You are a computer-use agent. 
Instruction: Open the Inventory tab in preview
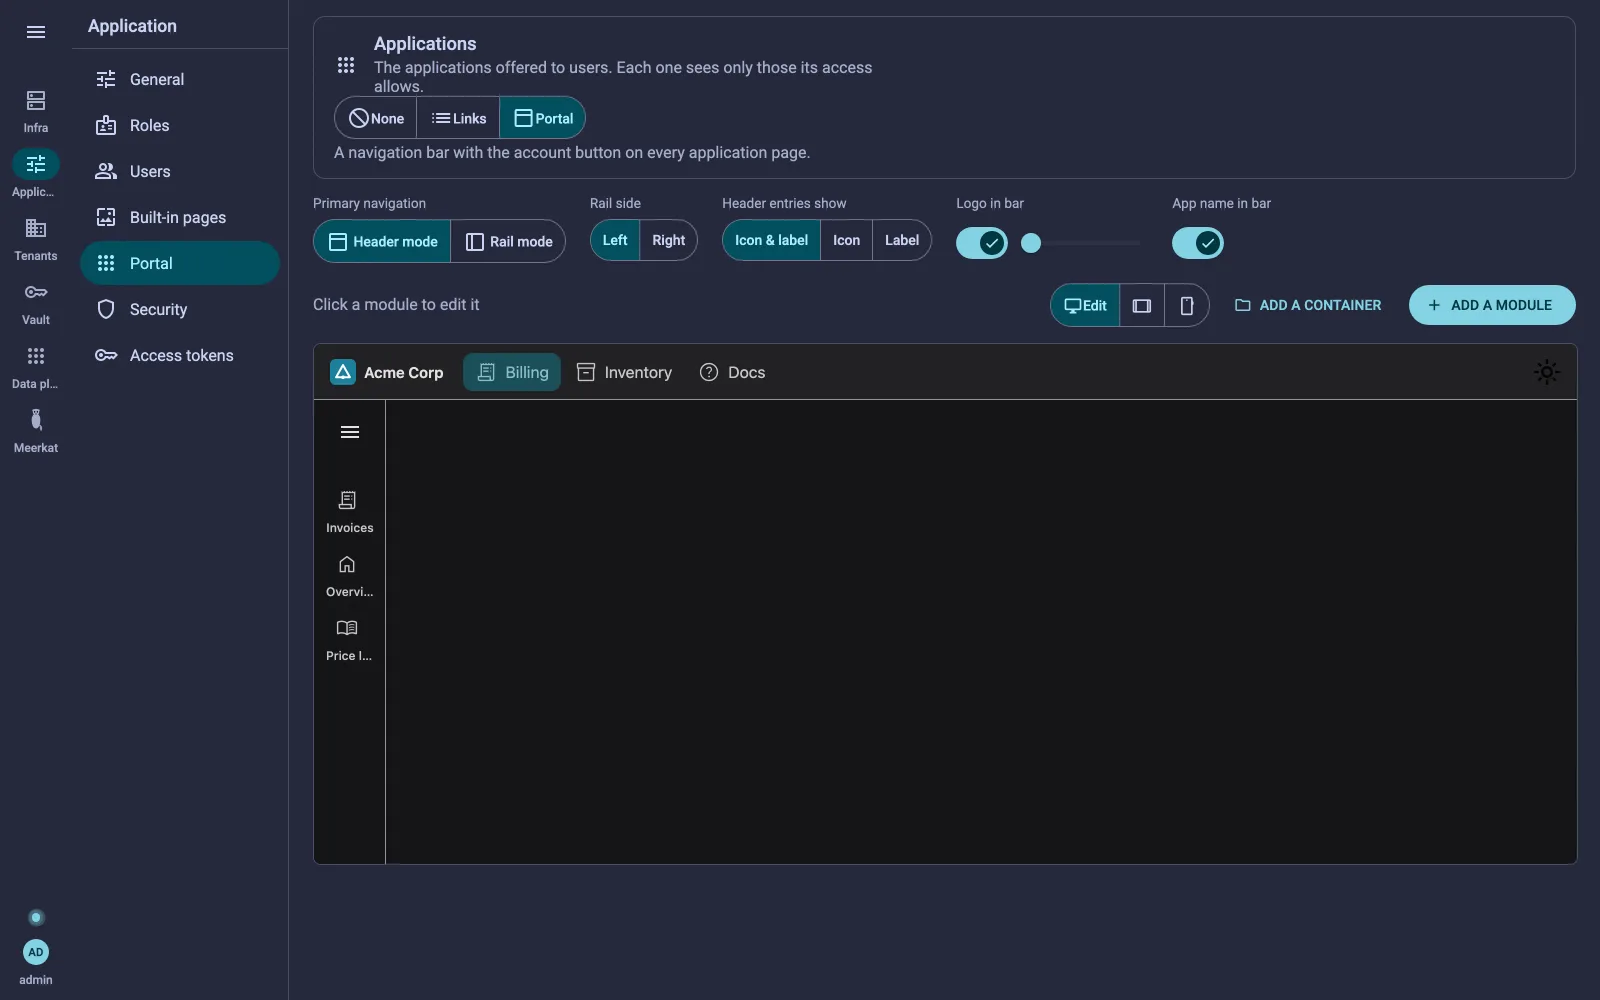(x=624, y=372)
